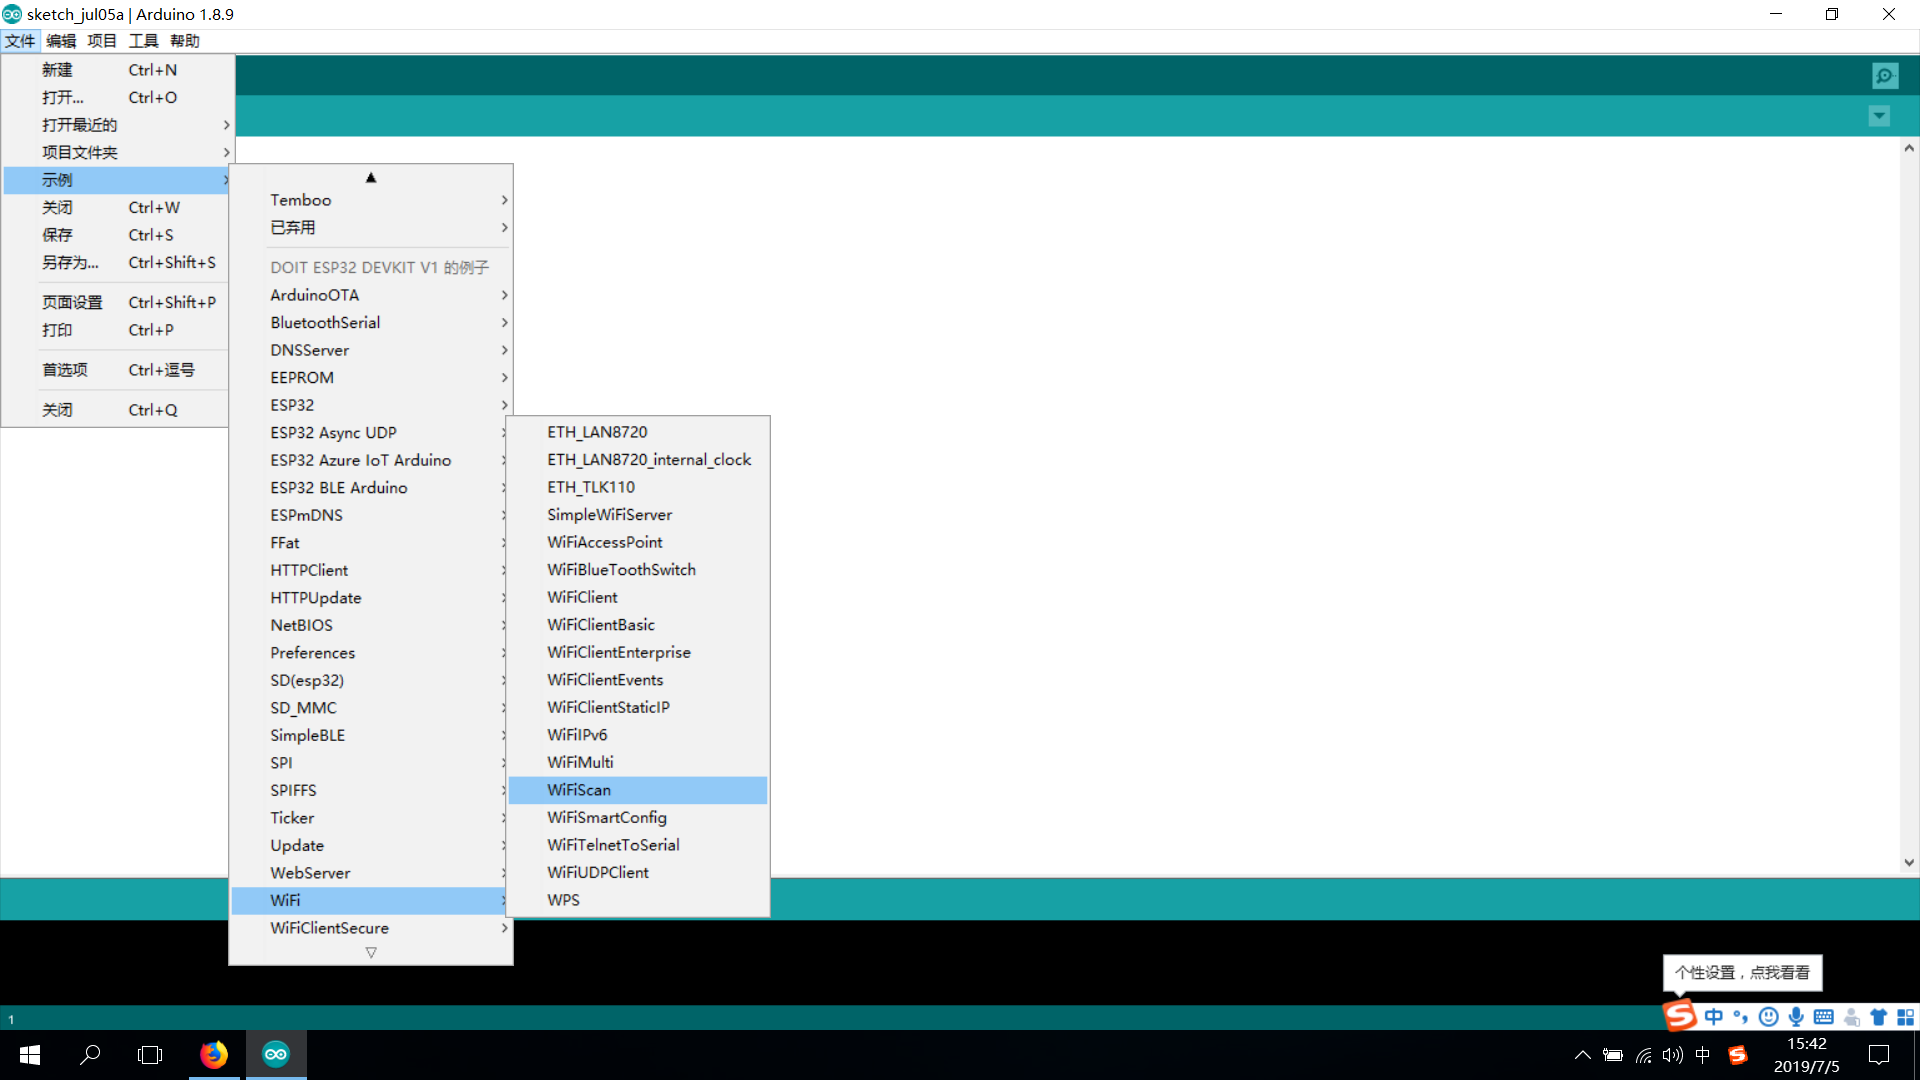This screenshot has height=1080, width=1920.
Task: Open the 工具 menu
Action: [143, 41]
